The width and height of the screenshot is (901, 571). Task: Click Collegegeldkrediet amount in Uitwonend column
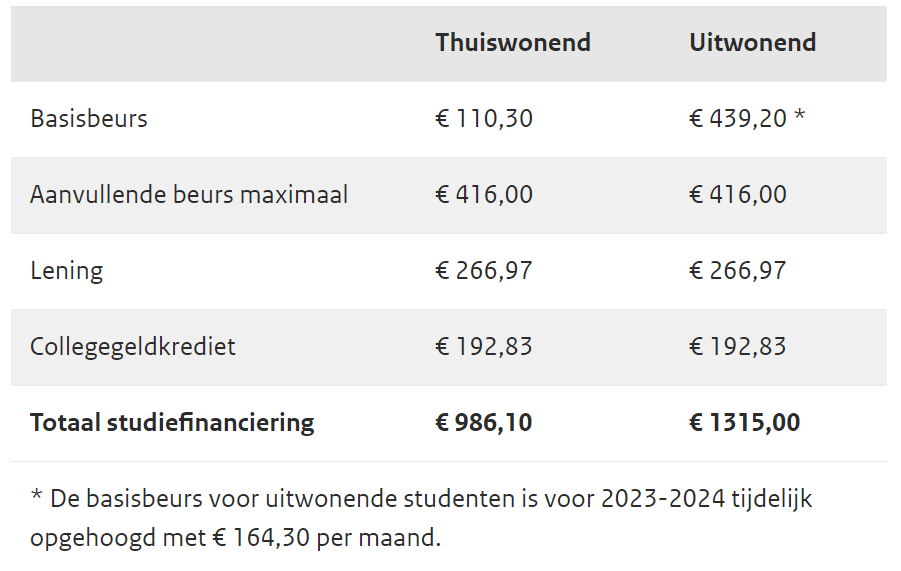(x=737, y=347)
